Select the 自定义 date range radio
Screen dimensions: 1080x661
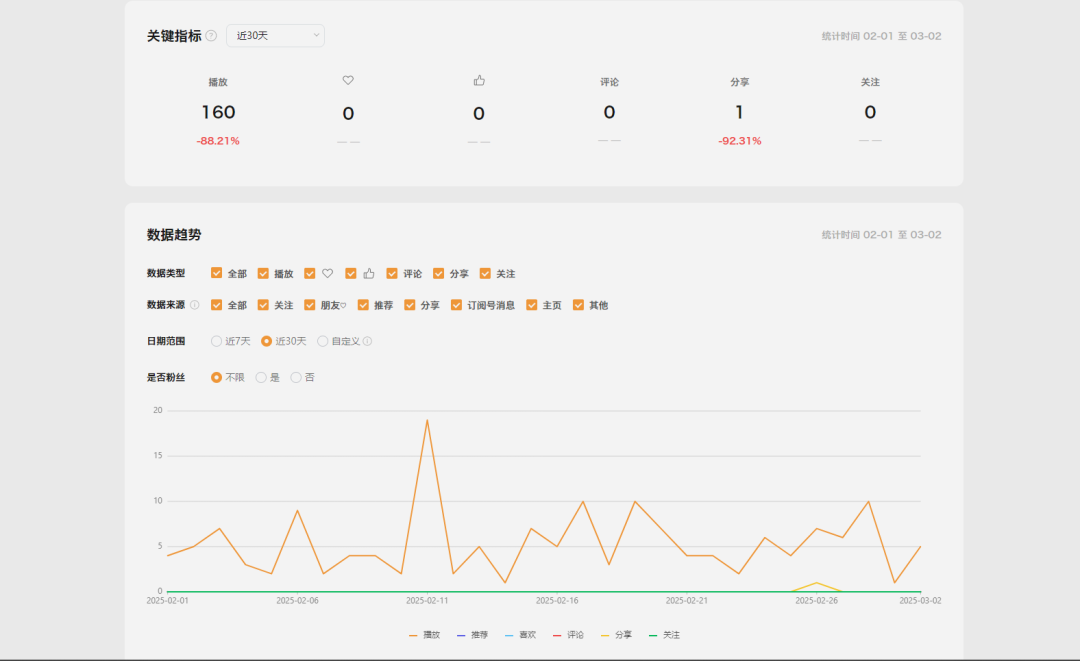(x=322, y=342)
